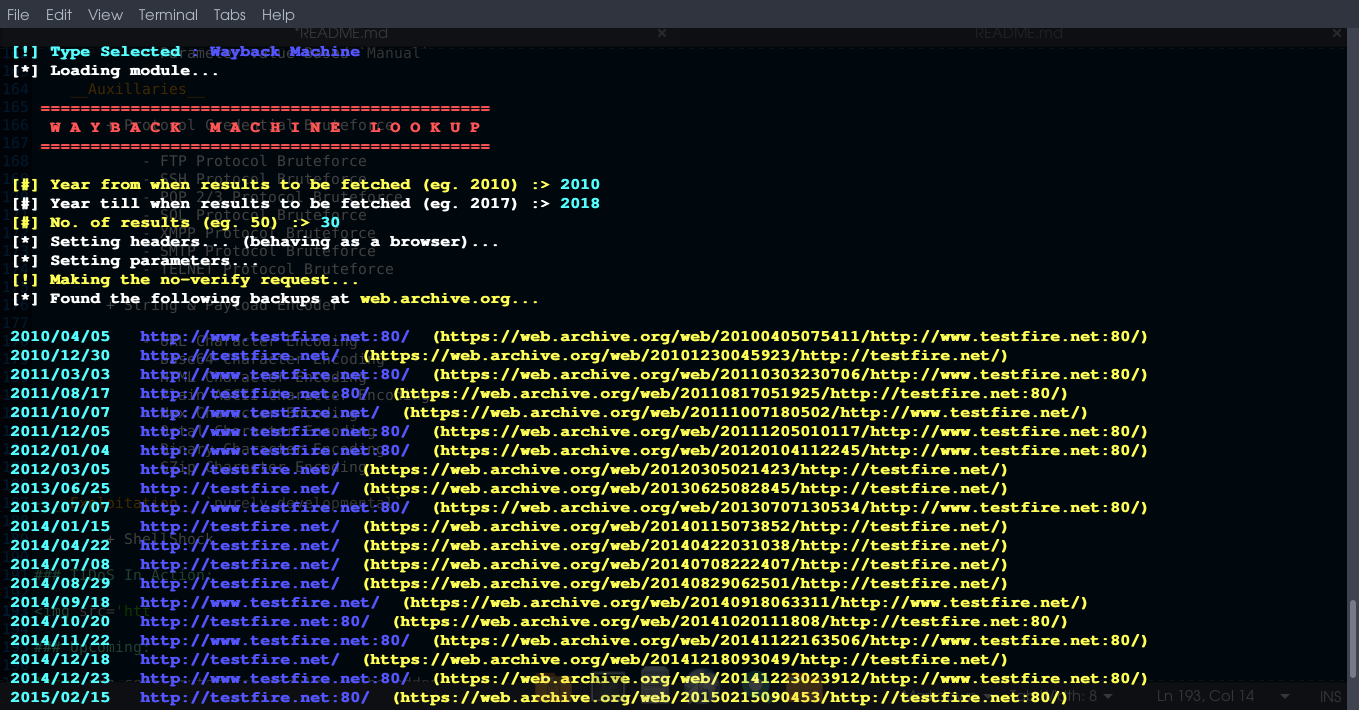The width and height of the screenshot is (1359, 710).
Task: Open the archive link with timestamp 20140829062501
Action: tap(685, 584)
